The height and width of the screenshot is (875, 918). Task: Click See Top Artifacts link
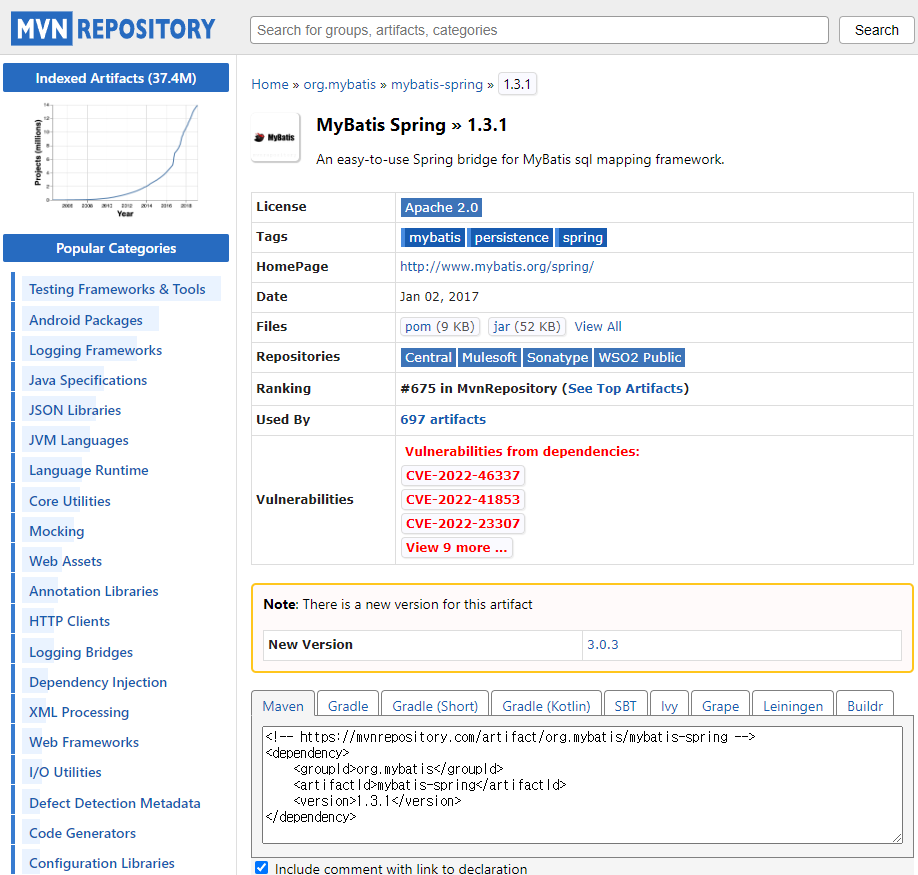(x=625, y=389)
